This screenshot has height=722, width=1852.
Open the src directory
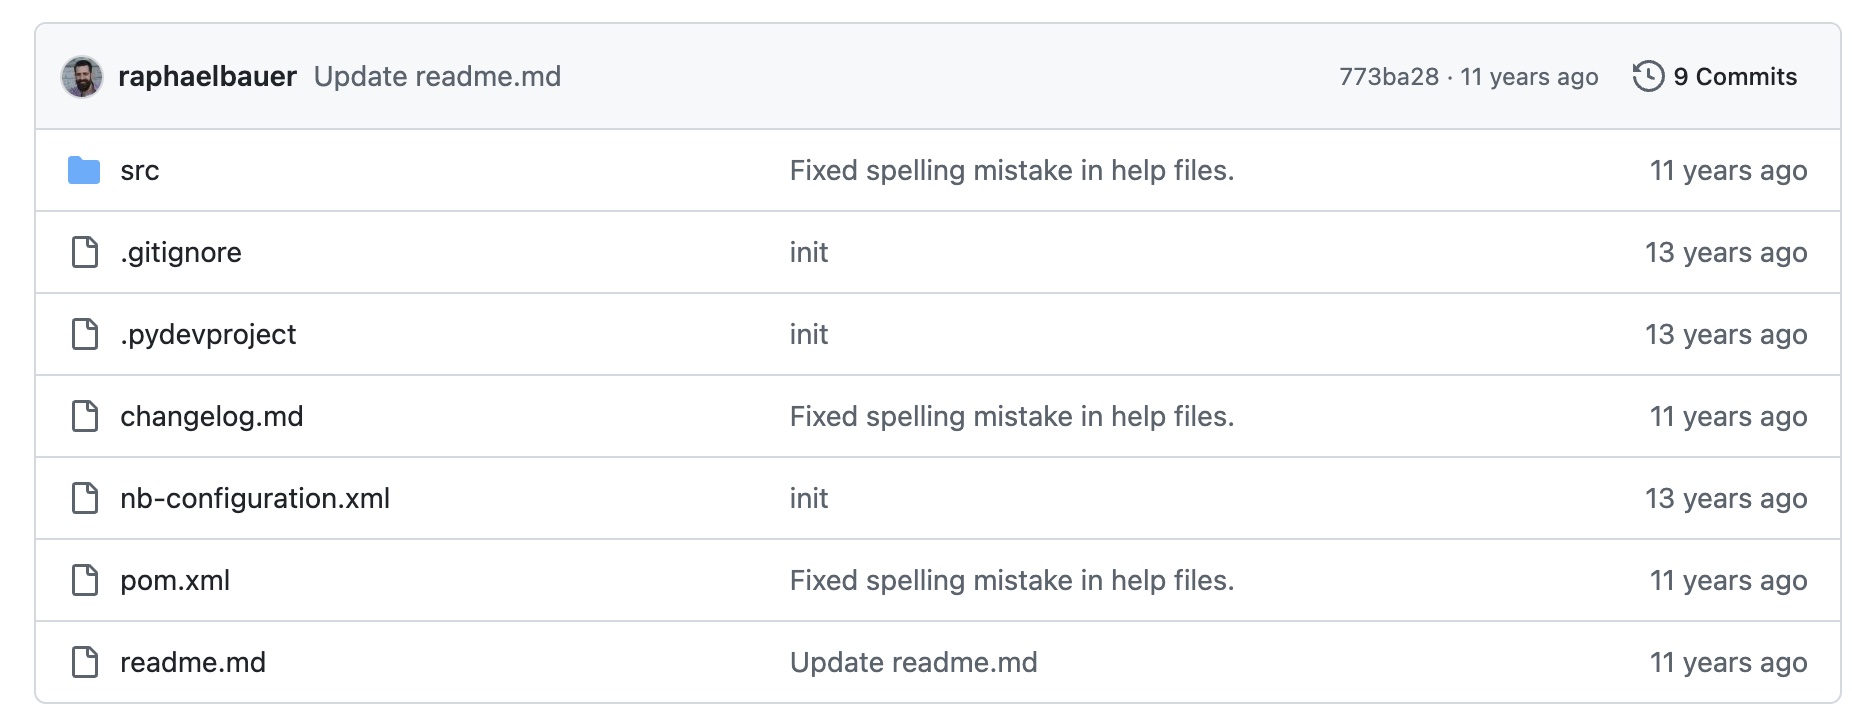[x=140, y=171]
